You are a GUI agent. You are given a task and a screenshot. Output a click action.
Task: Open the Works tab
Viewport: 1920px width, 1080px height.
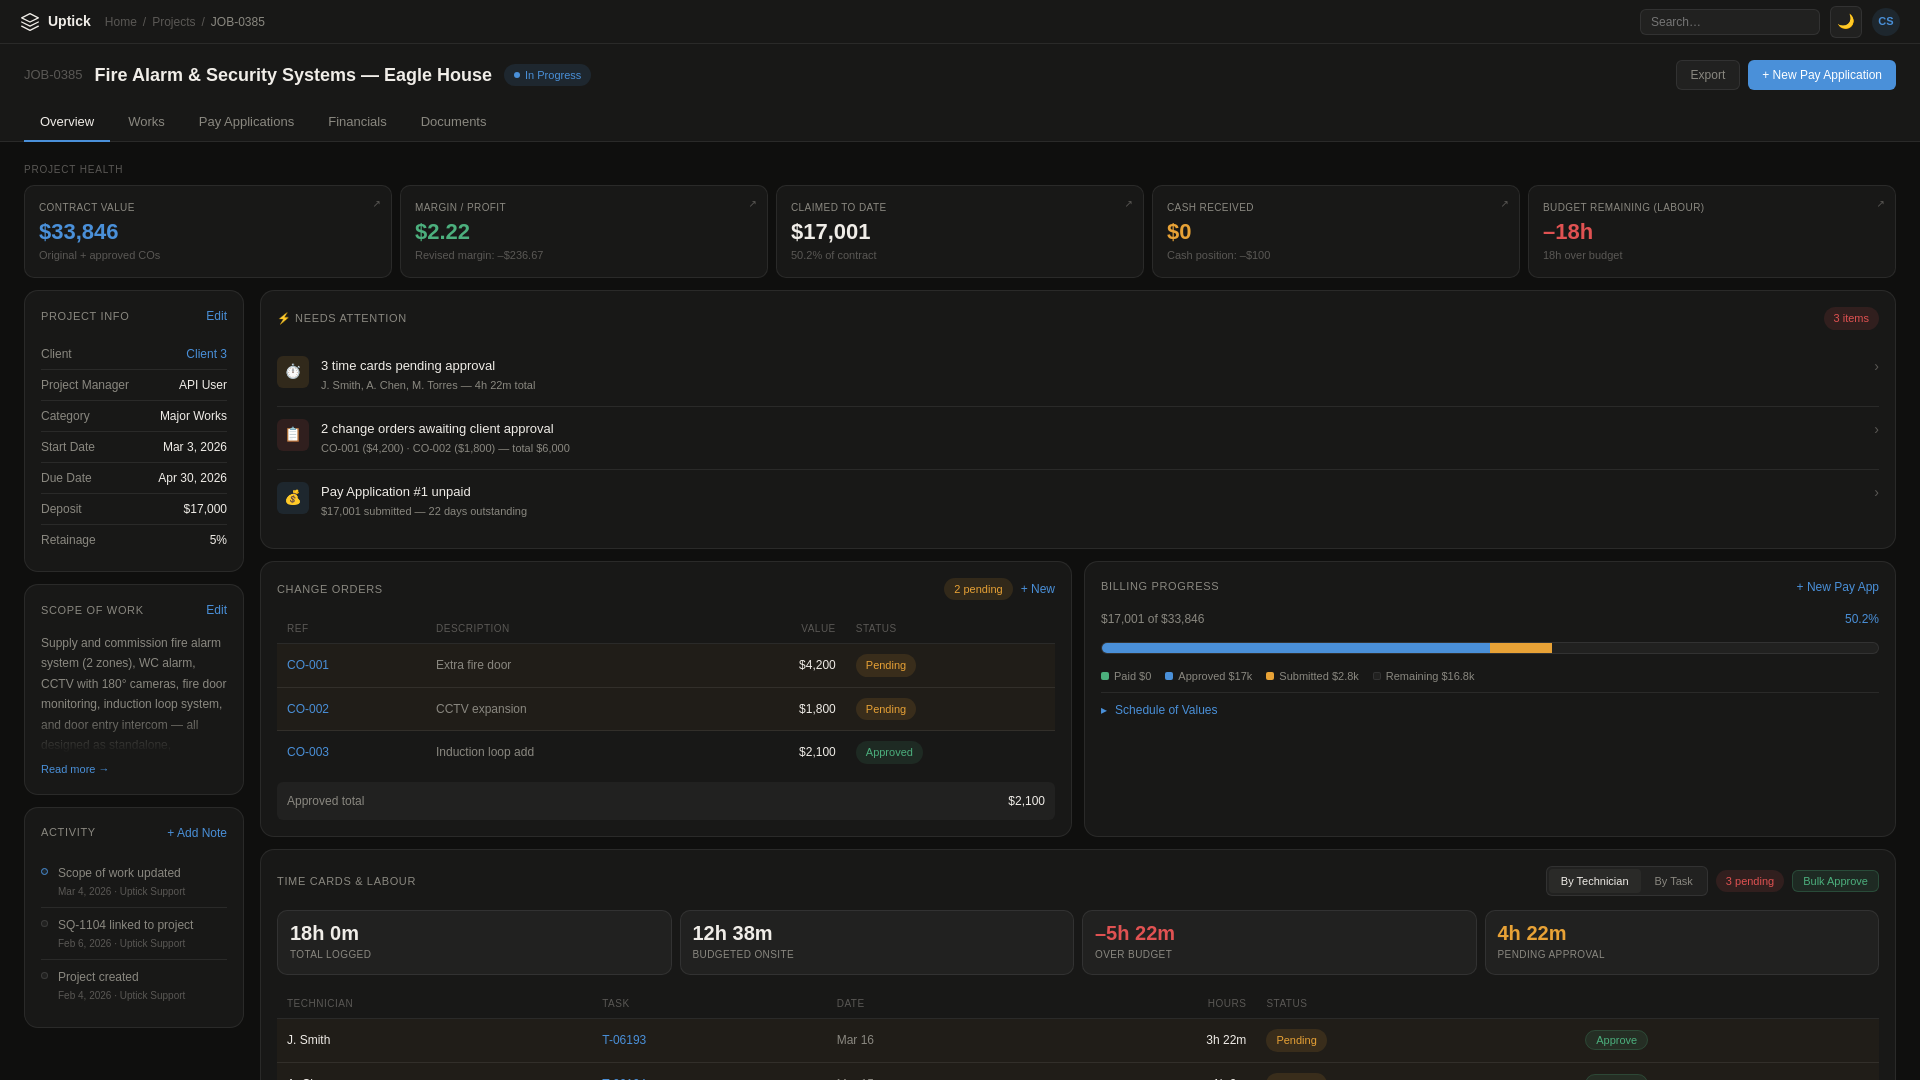[x=146, y=122]
